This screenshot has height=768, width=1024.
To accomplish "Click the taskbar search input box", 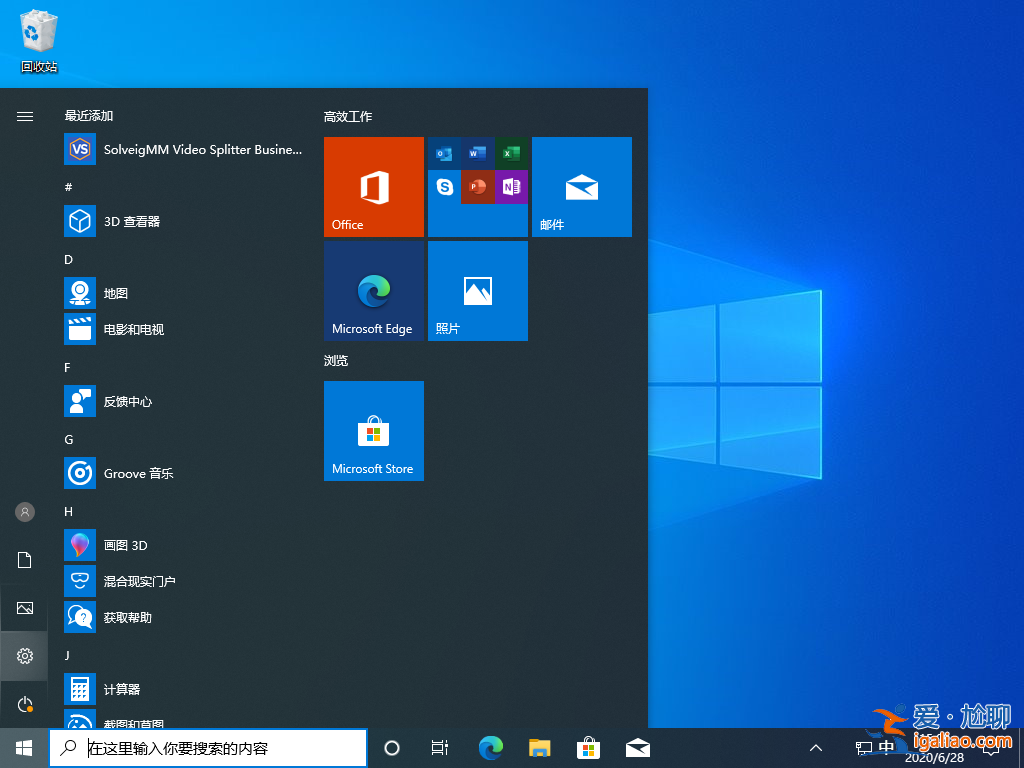I will [208, 747].
